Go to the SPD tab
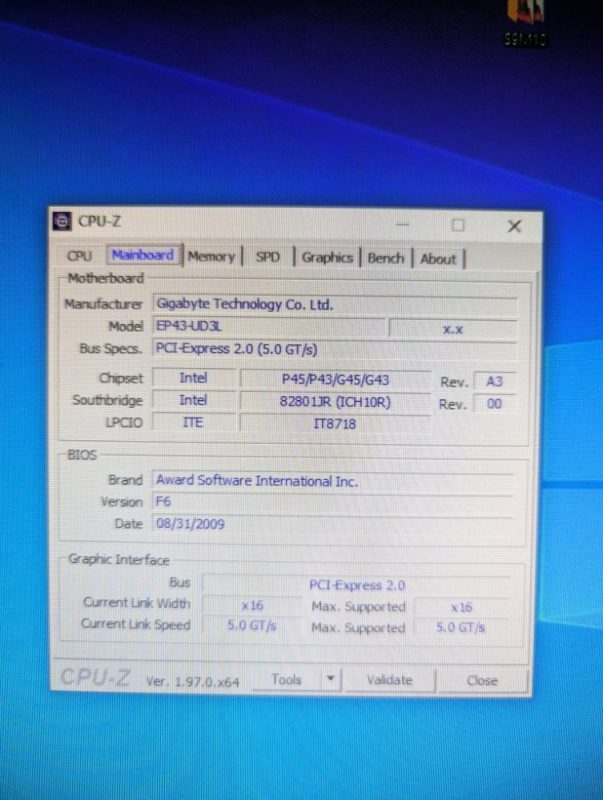 coord(268,257)
